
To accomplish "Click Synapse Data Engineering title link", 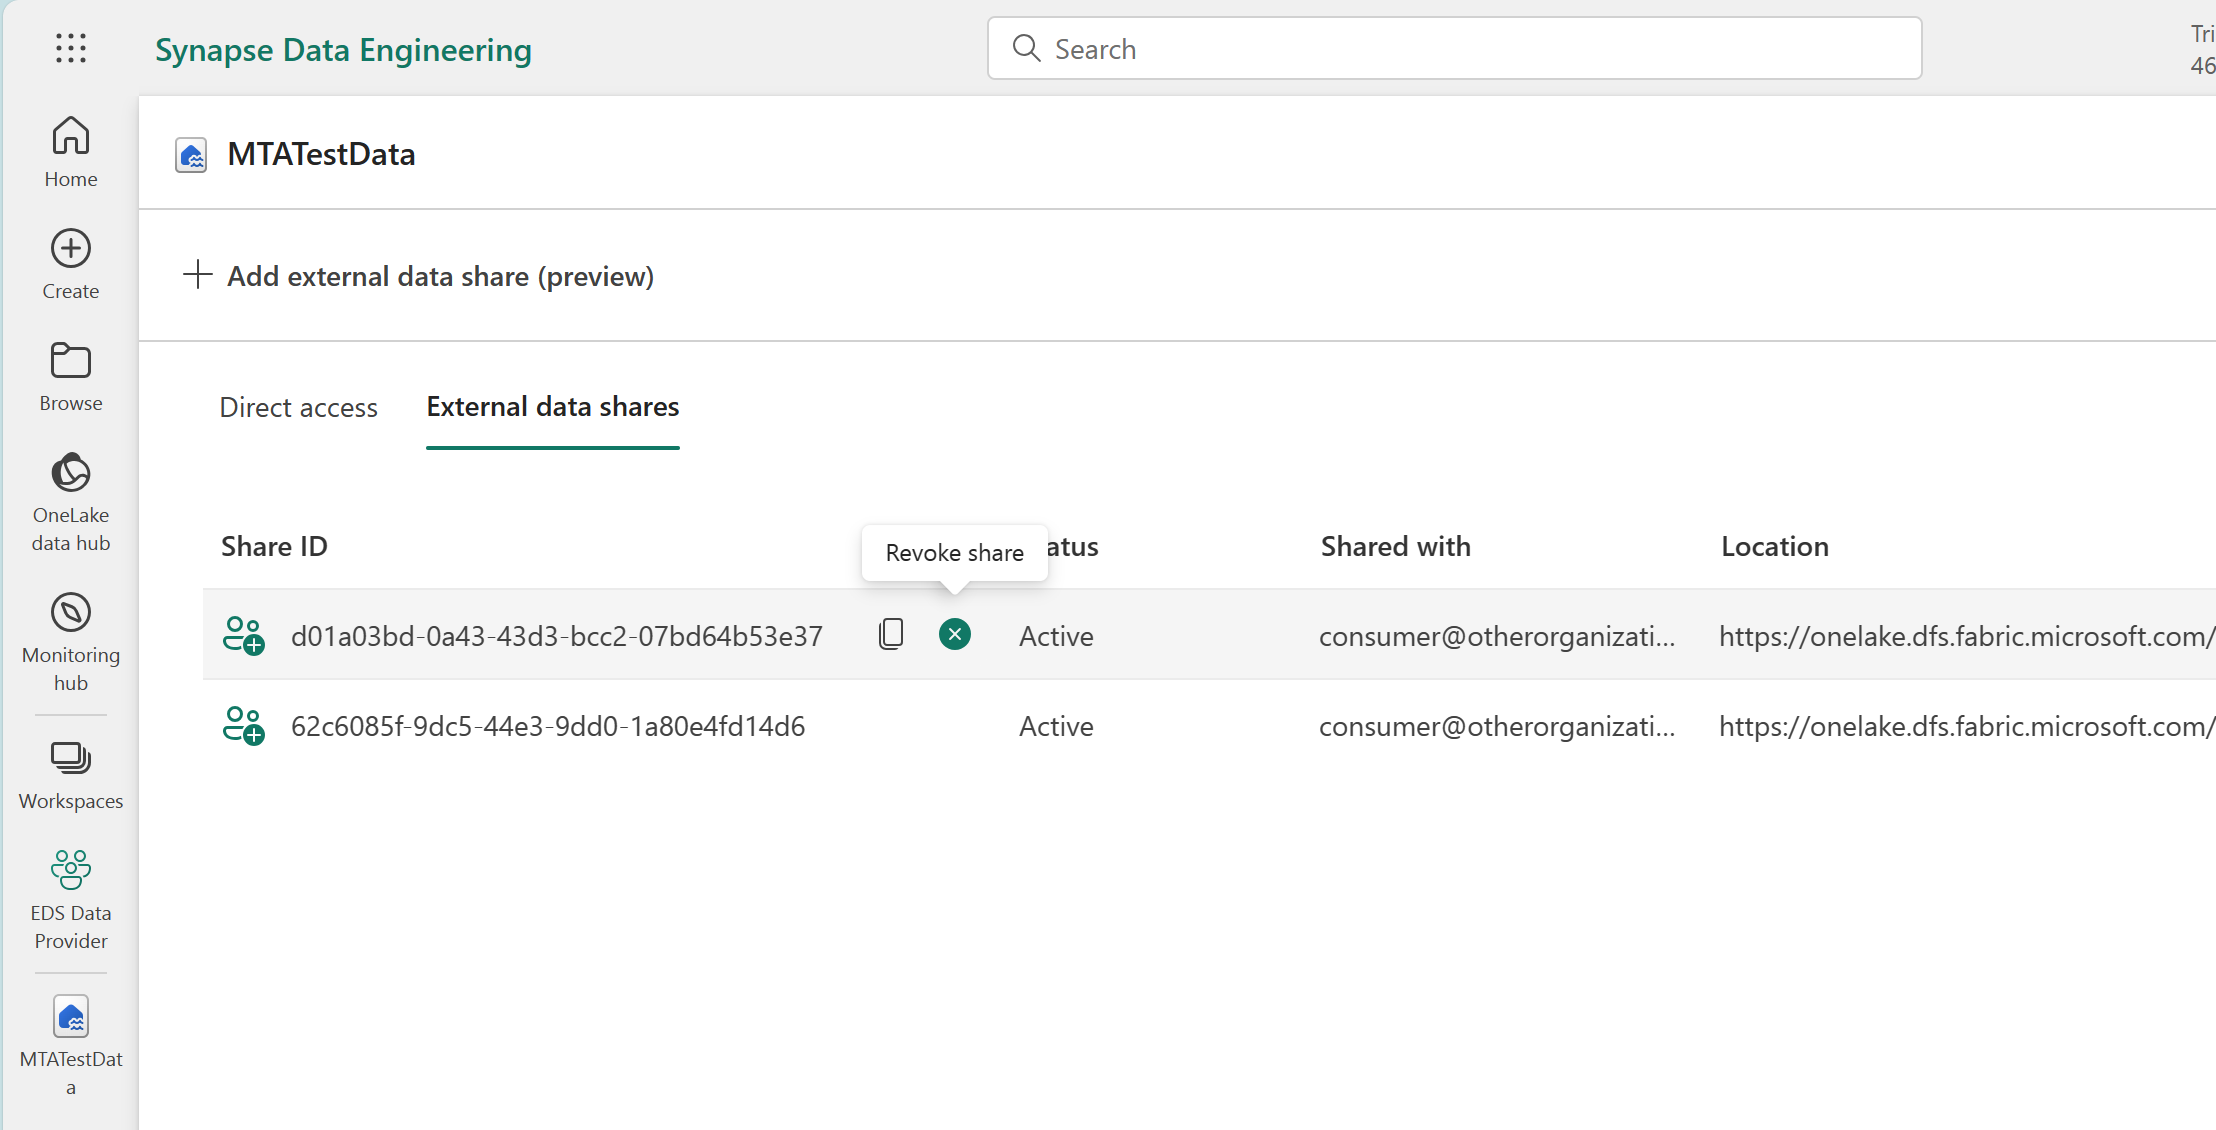I will (x=343, y=50).
